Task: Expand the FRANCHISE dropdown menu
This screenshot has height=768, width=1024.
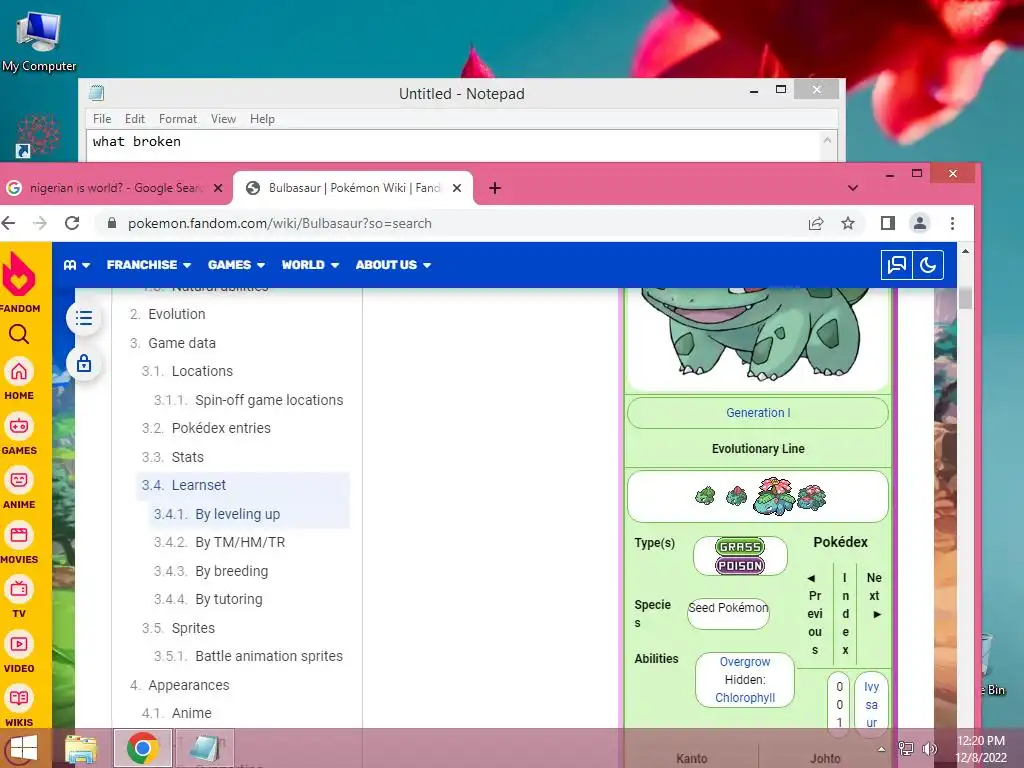Action: [149, 264]
